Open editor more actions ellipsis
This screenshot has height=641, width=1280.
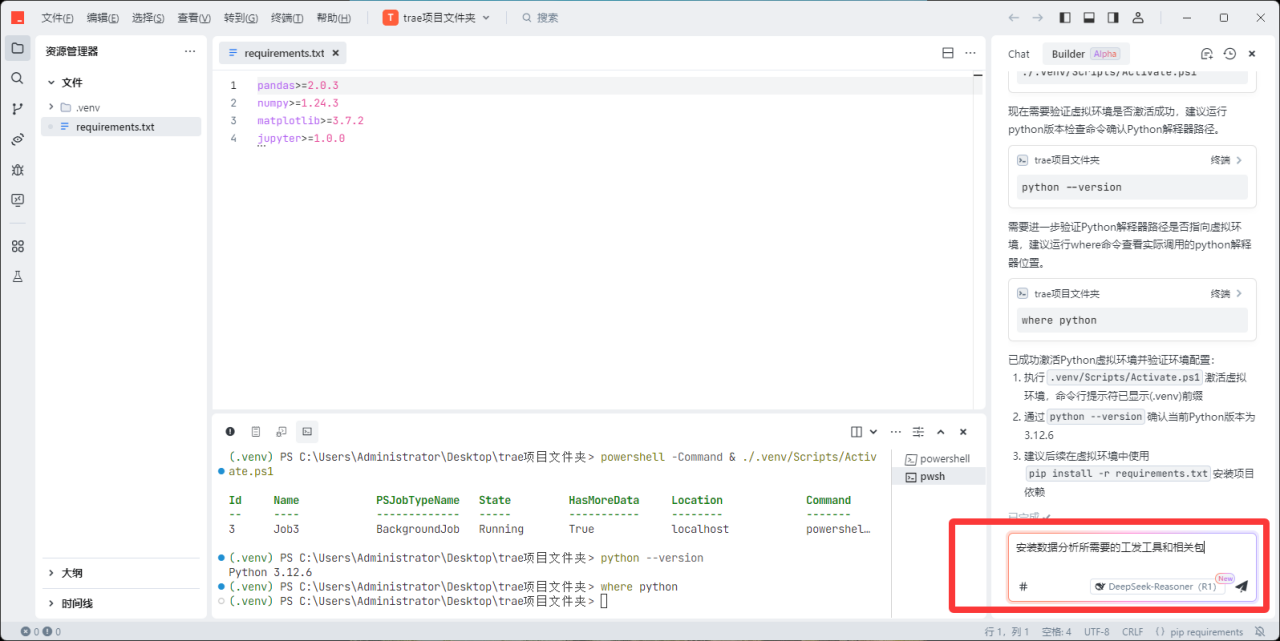click(x=970, y=53)
